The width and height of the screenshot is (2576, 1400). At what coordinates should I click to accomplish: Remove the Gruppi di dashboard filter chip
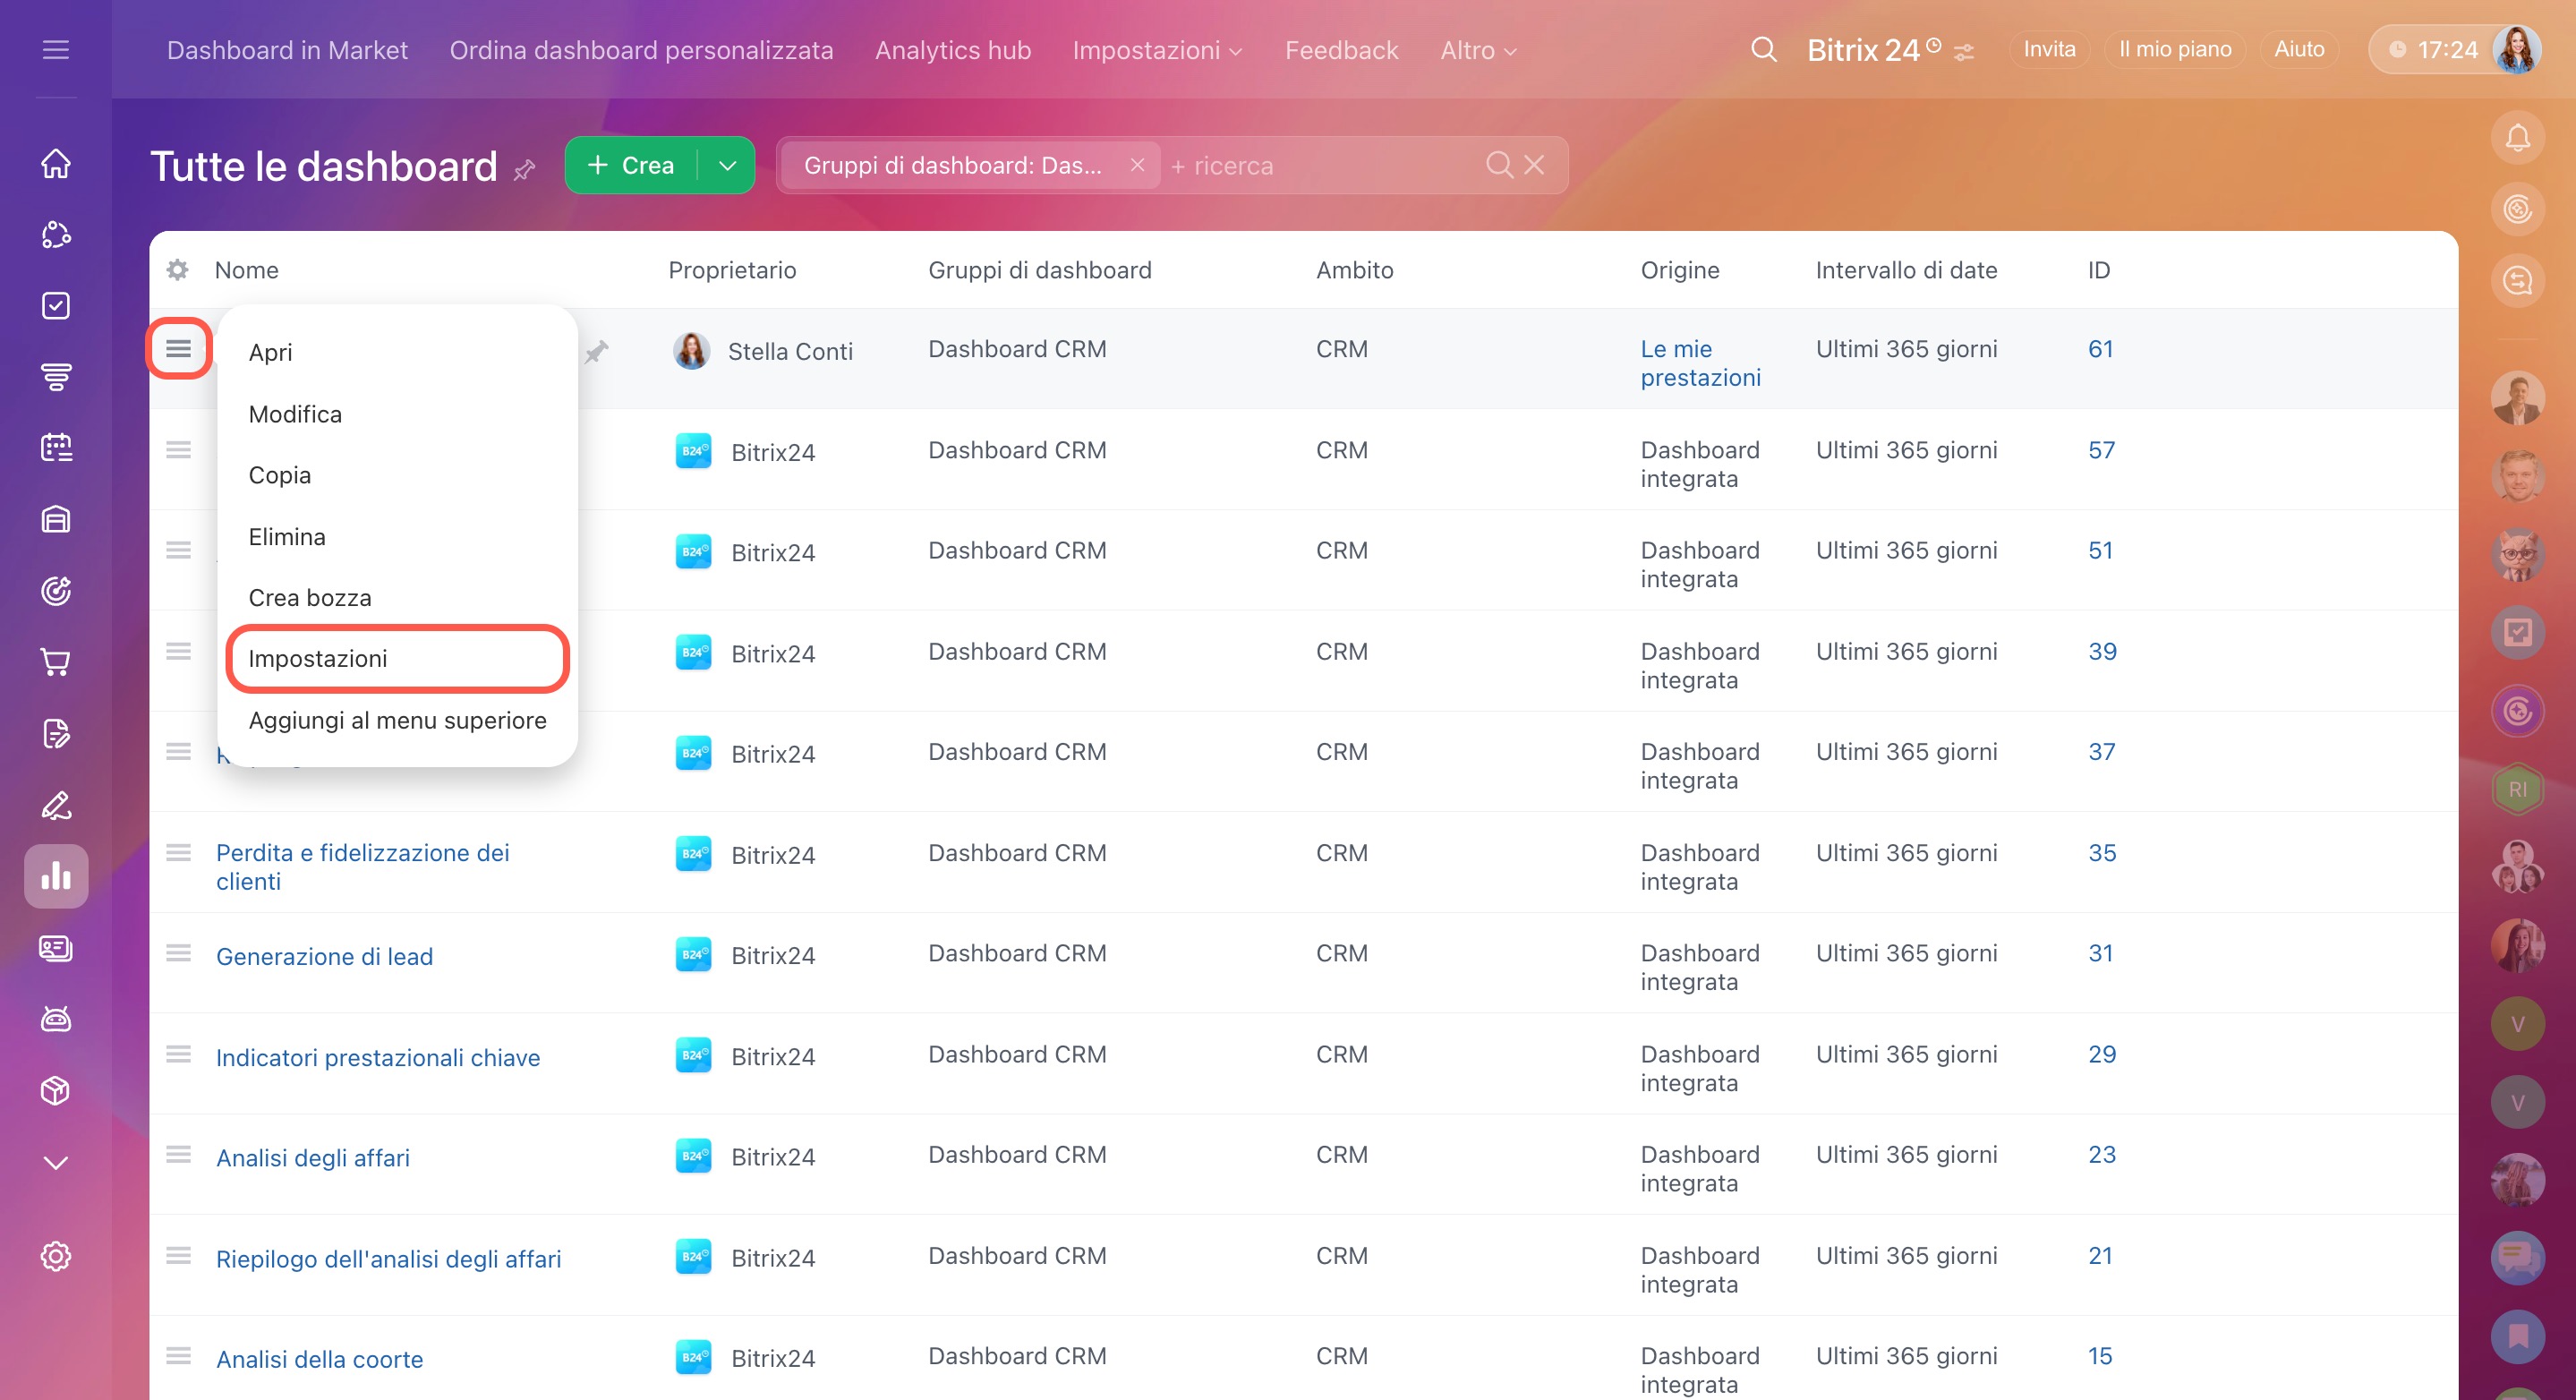click(1137, 165)
